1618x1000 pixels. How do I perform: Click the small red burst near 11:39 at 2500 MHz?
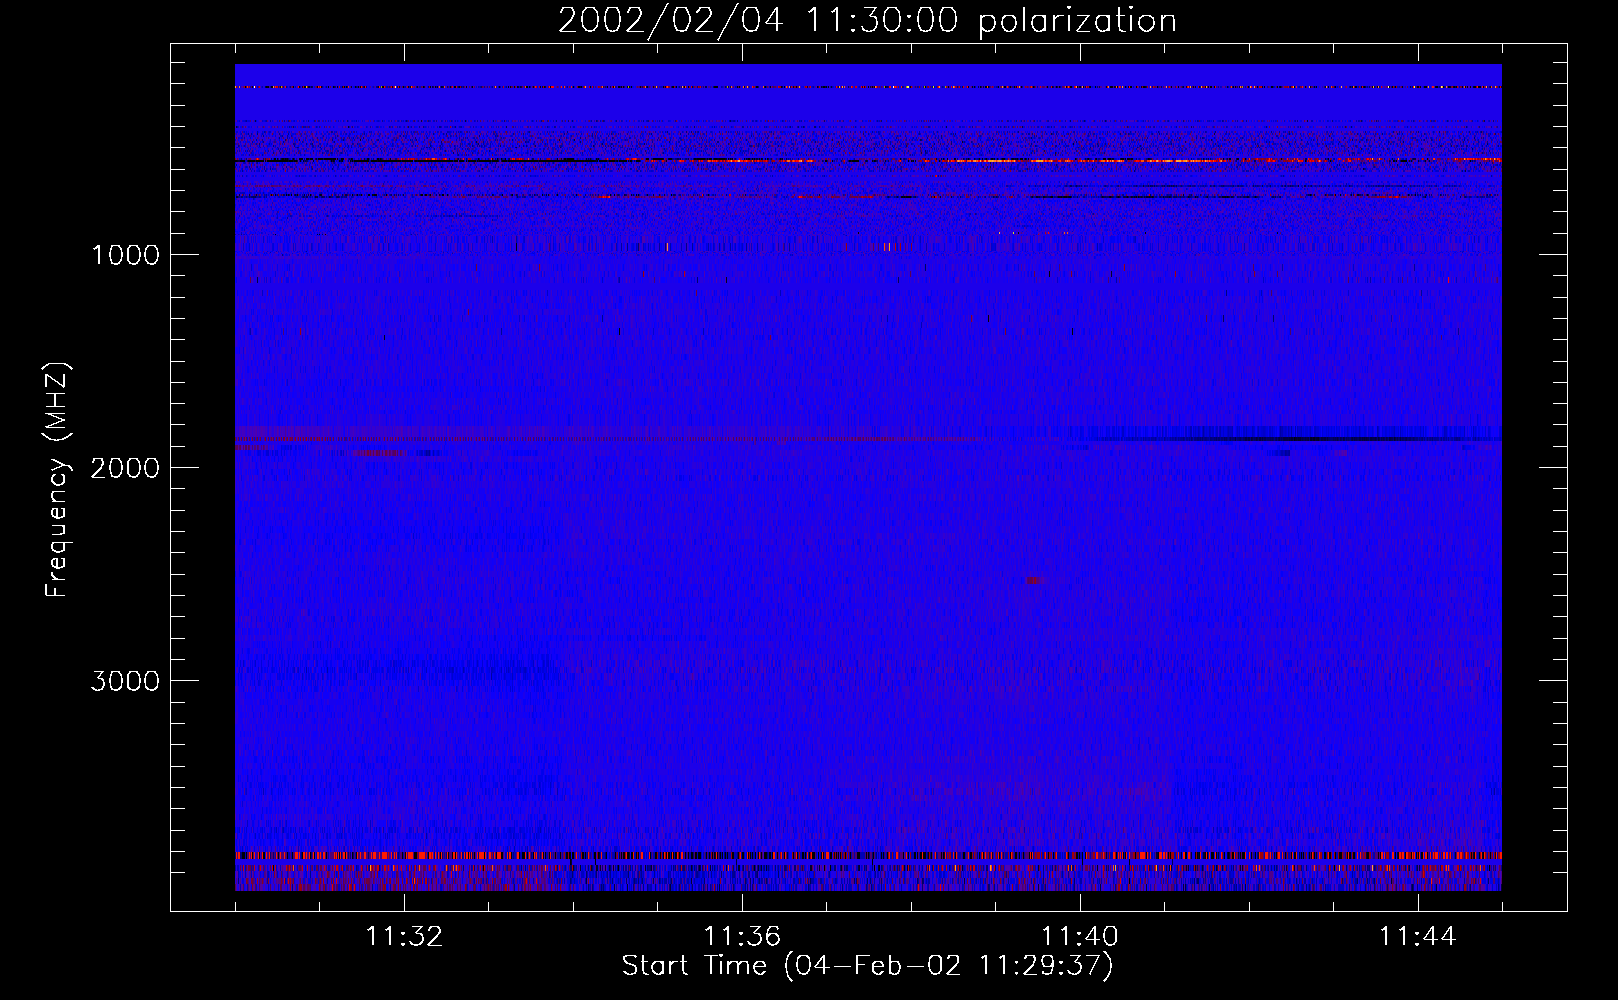(1033, 580)
